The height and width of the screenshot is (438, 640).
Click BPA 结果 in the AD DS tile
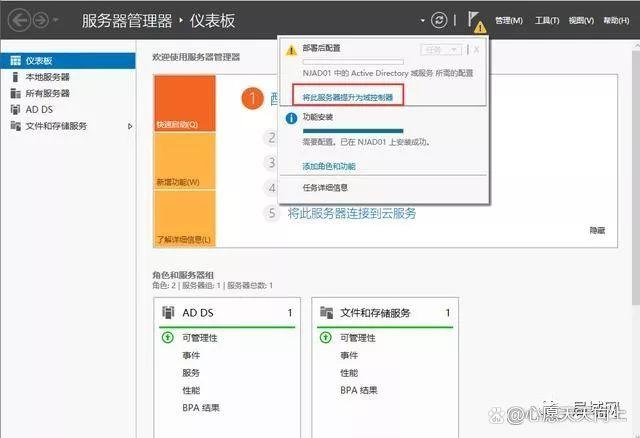(x=201, y=407)
